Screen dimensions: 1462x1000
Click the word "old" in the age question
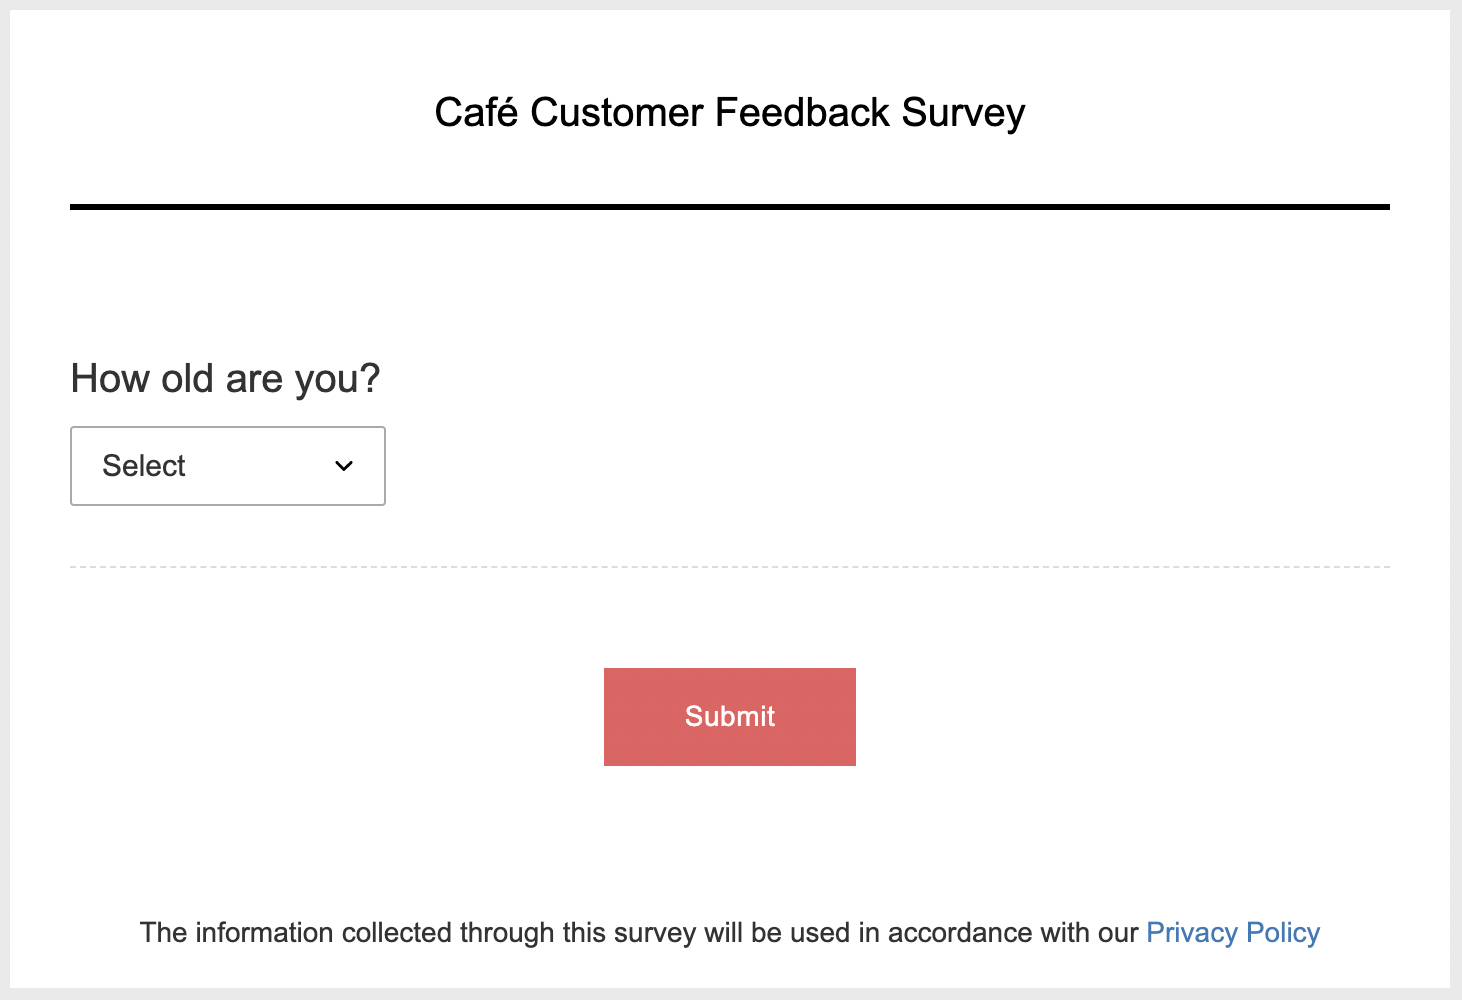[x=188, y=379]
